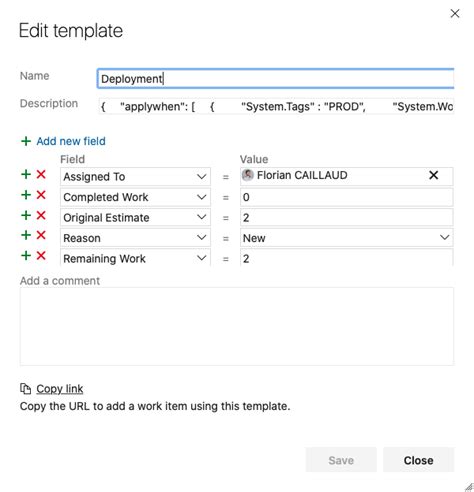Add a field after the Completed Work row
This screenshot has width=474, height=492.
tap(26, 195)
